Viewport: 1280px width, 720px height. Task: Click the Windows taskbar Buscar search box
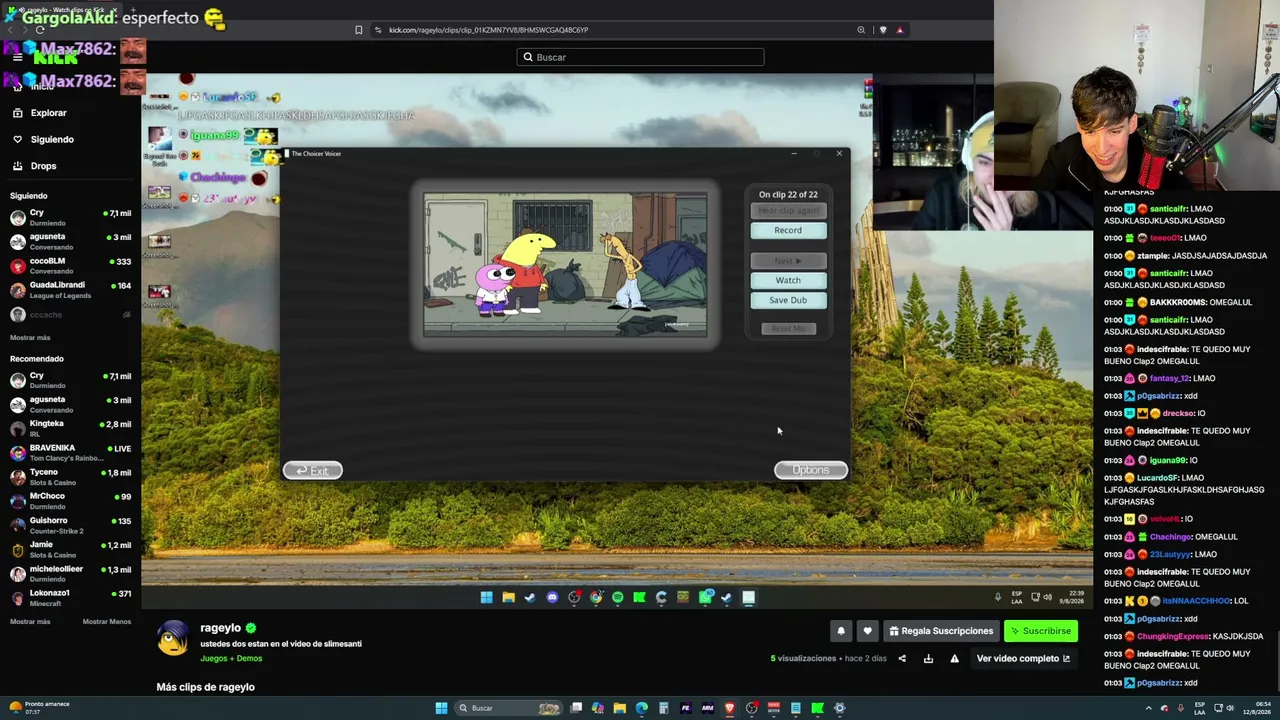click(510, 708)
